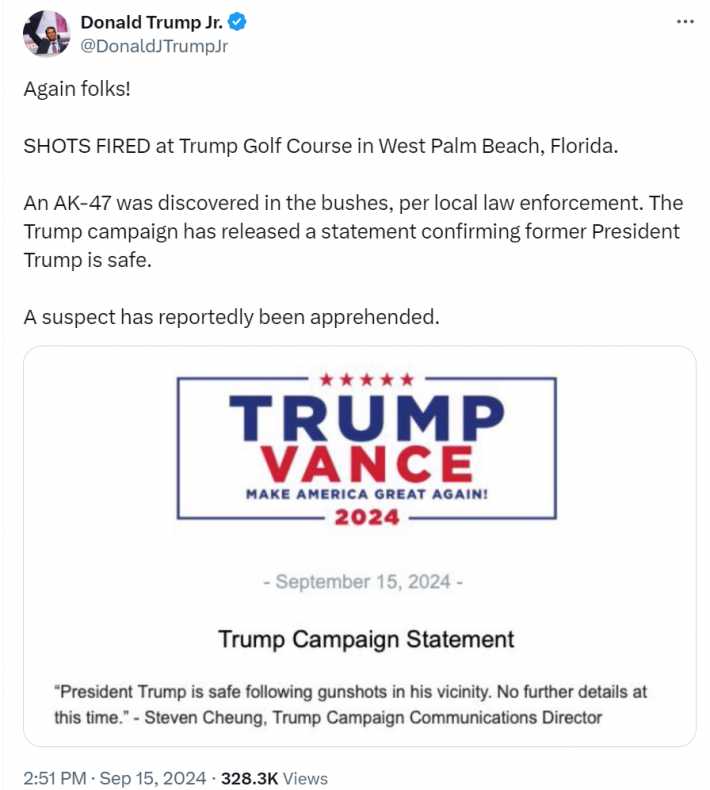This screenshot has height=790, width=710.
Task: Click the blue verified badge
Action: (235, 22)
